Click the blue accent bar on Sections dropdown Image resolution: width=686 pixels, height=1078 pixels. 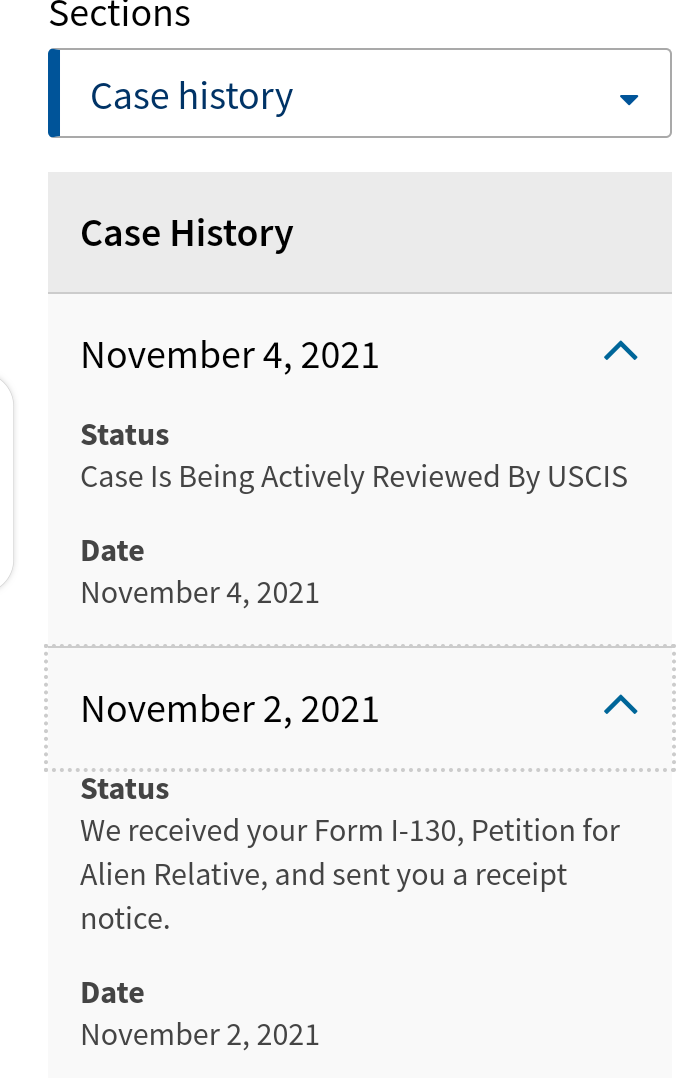click(54, 93)
